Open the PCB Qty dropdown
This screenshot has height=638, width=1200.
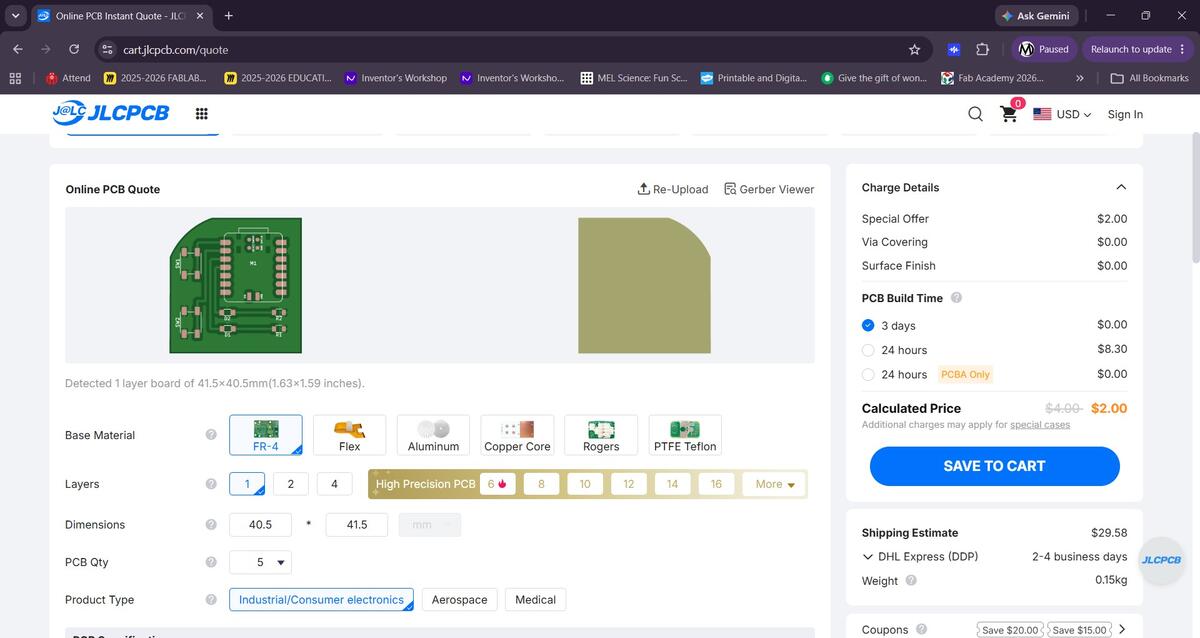coord(261,562)
